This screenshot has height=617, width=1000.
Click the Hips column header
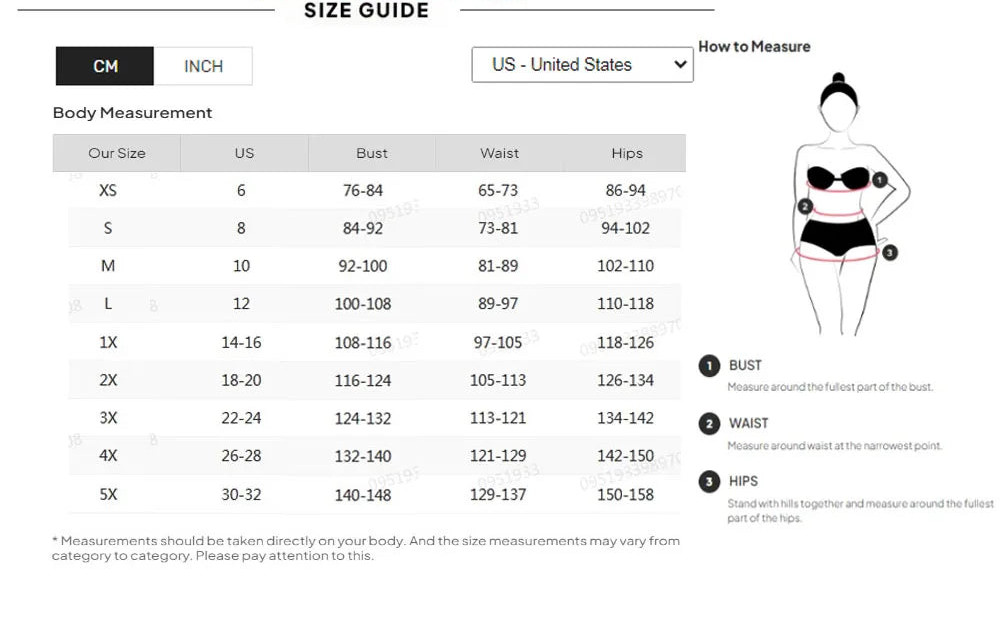point(627,153)
